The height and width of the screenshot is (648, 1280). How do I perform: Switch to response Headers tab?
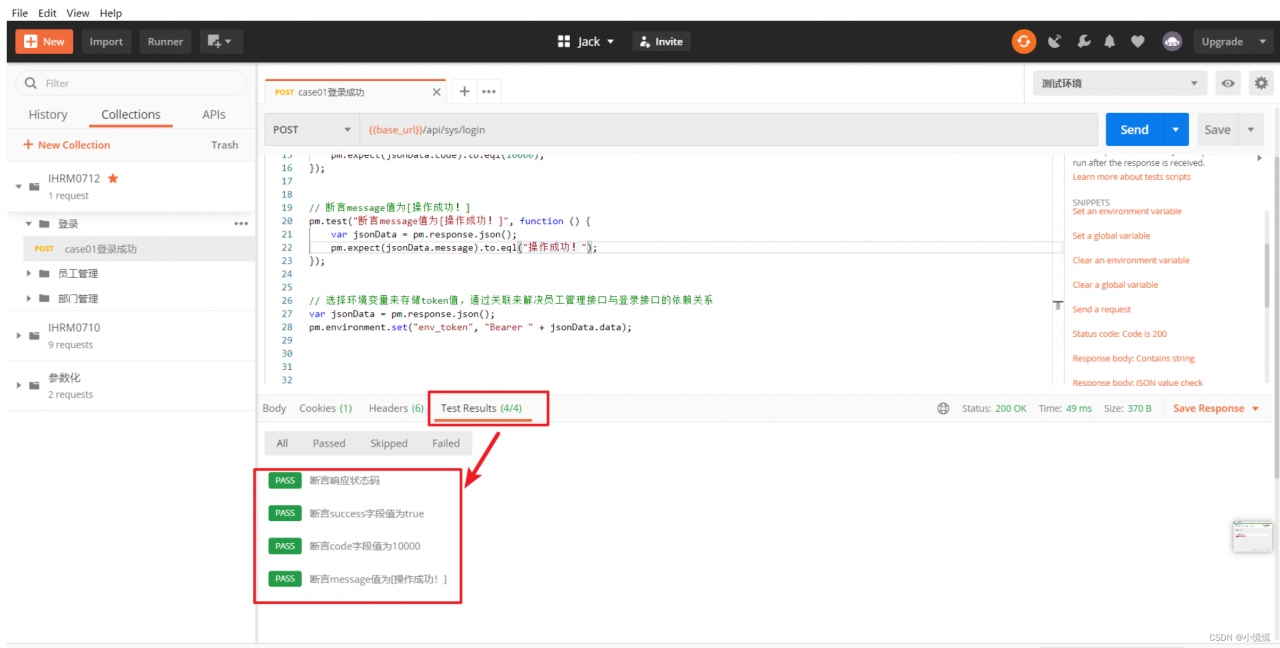click(396, 408)
